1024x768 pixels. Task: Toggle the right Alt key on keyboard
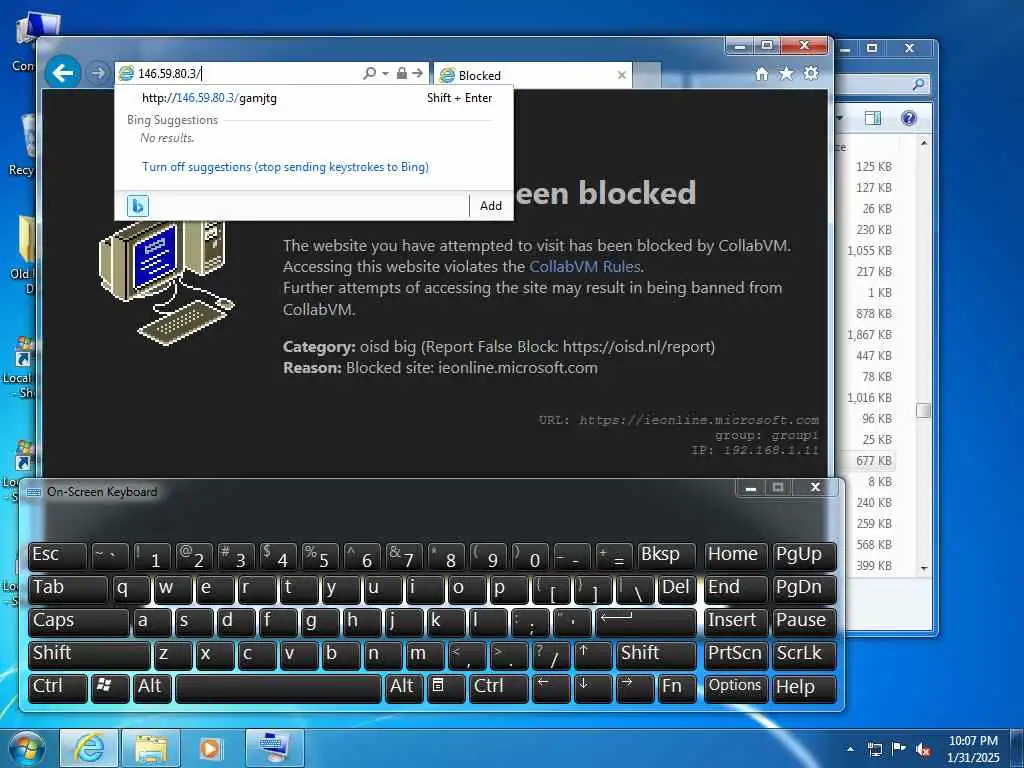404,688
